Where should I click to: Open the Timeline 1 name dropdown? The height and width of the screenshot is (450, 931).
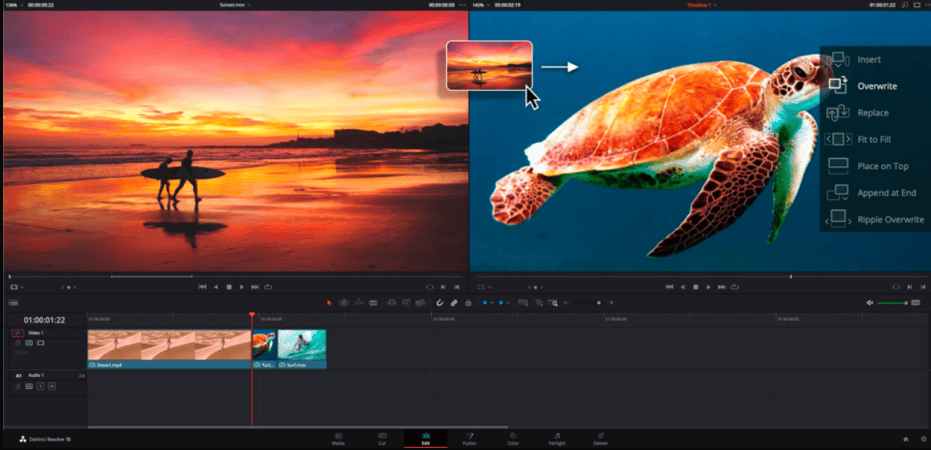click(x=701, y=5)
